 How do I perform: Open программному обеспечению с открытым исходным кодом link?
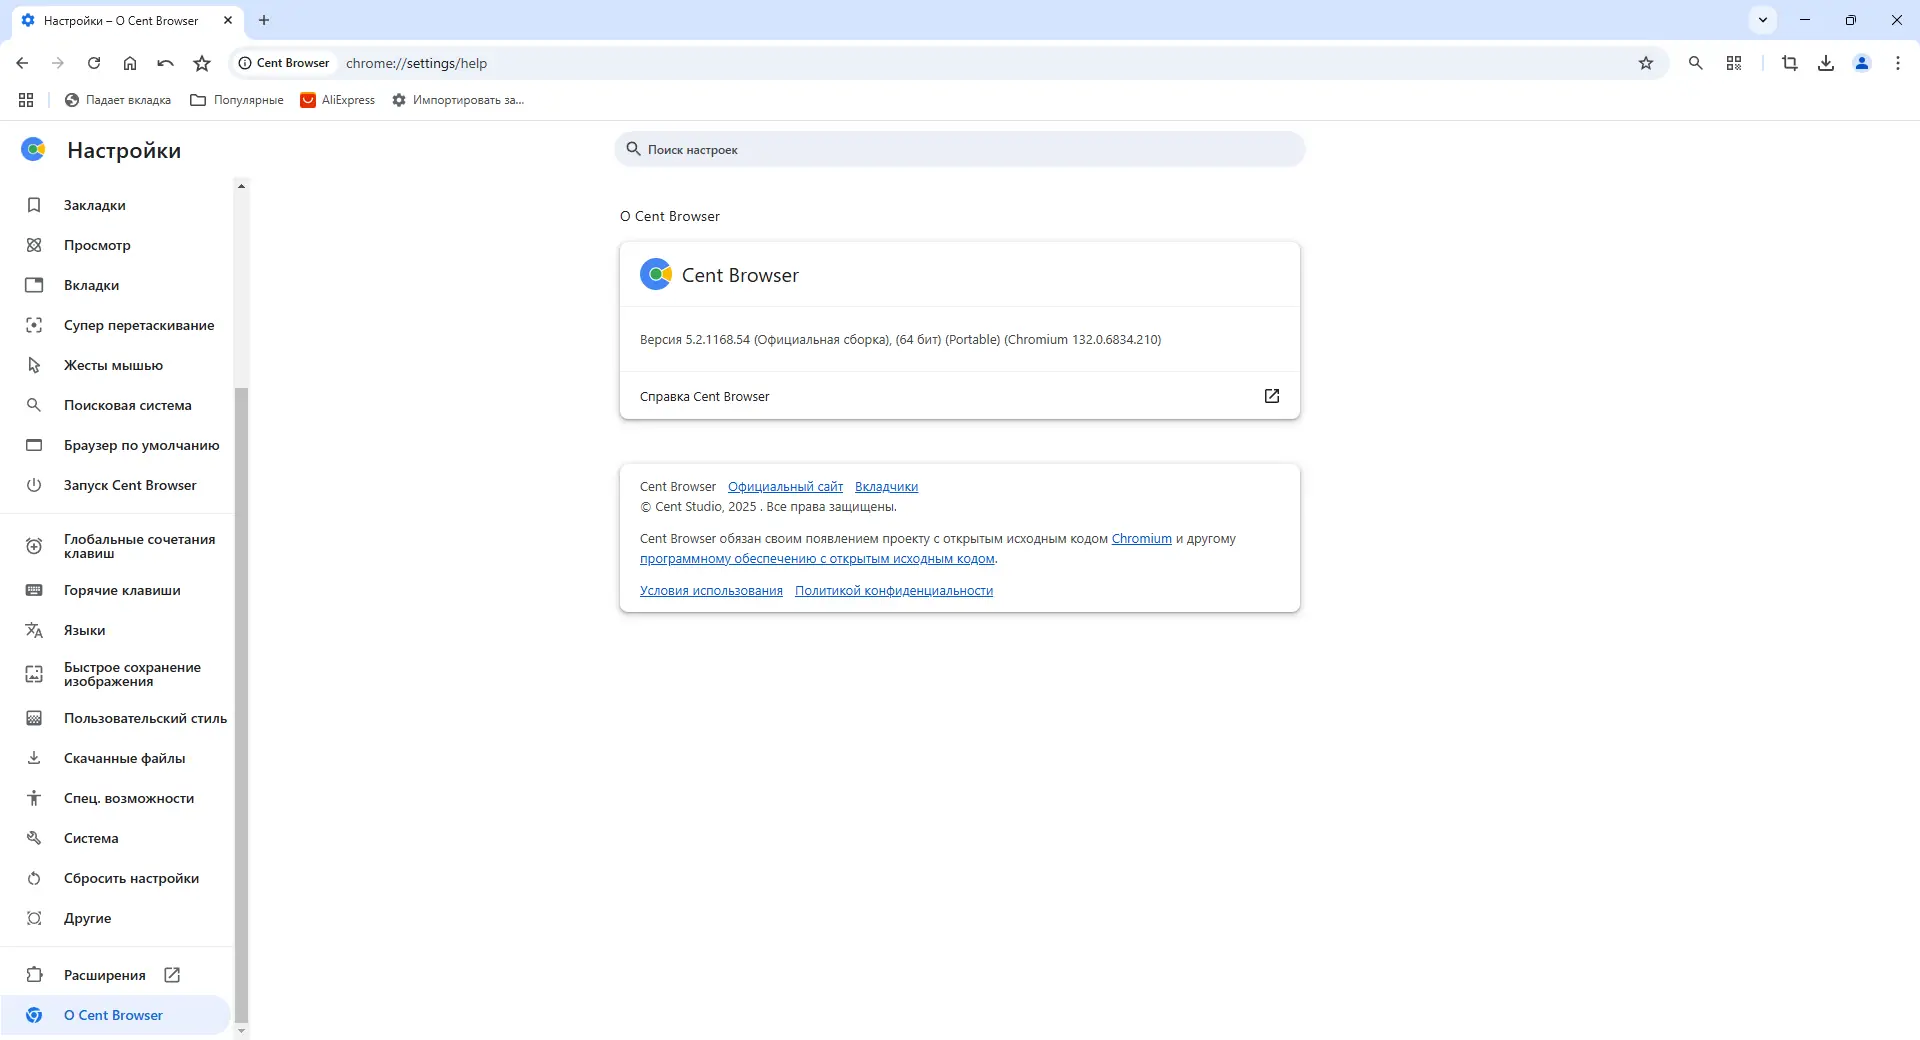pyautogui.click(x=817, y=559)
